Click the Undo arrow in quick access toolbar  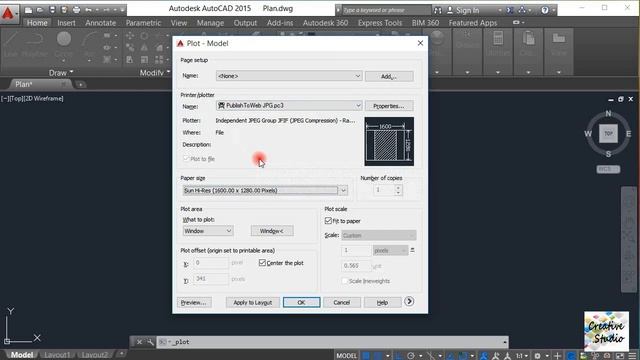pyautogui.click(x=89, y=10)
